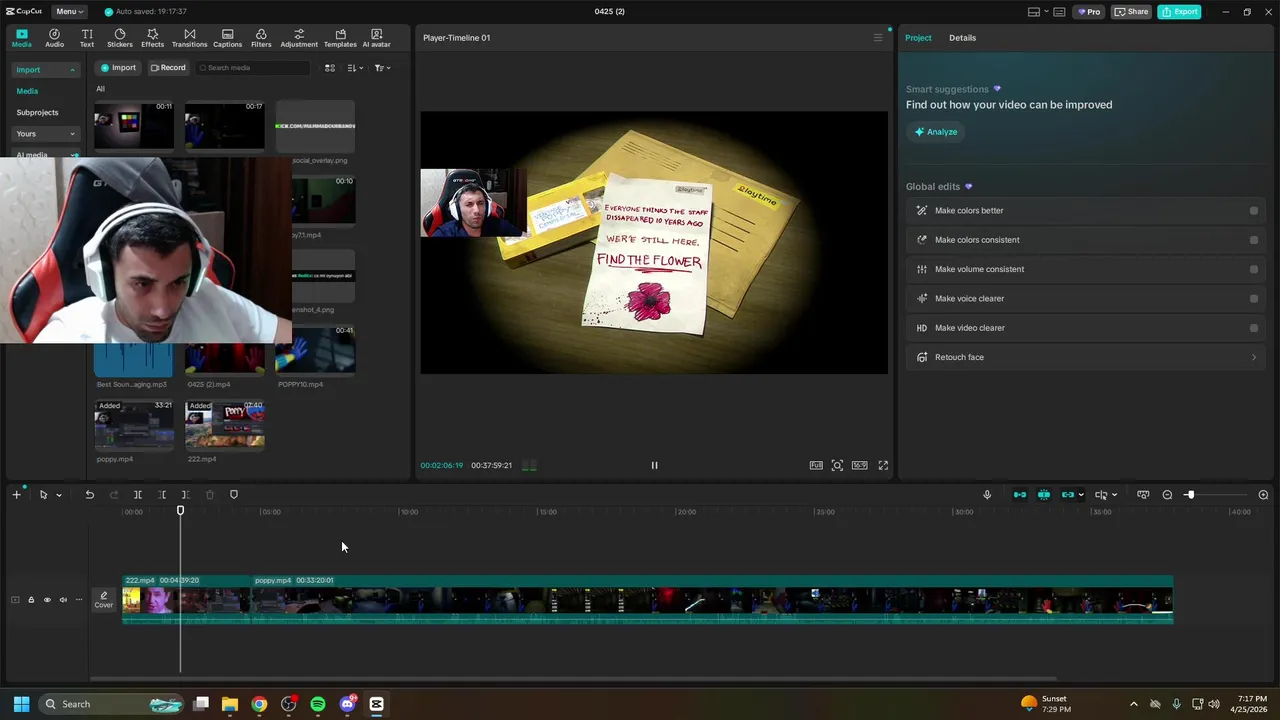Click the Record button

(167, 68)
